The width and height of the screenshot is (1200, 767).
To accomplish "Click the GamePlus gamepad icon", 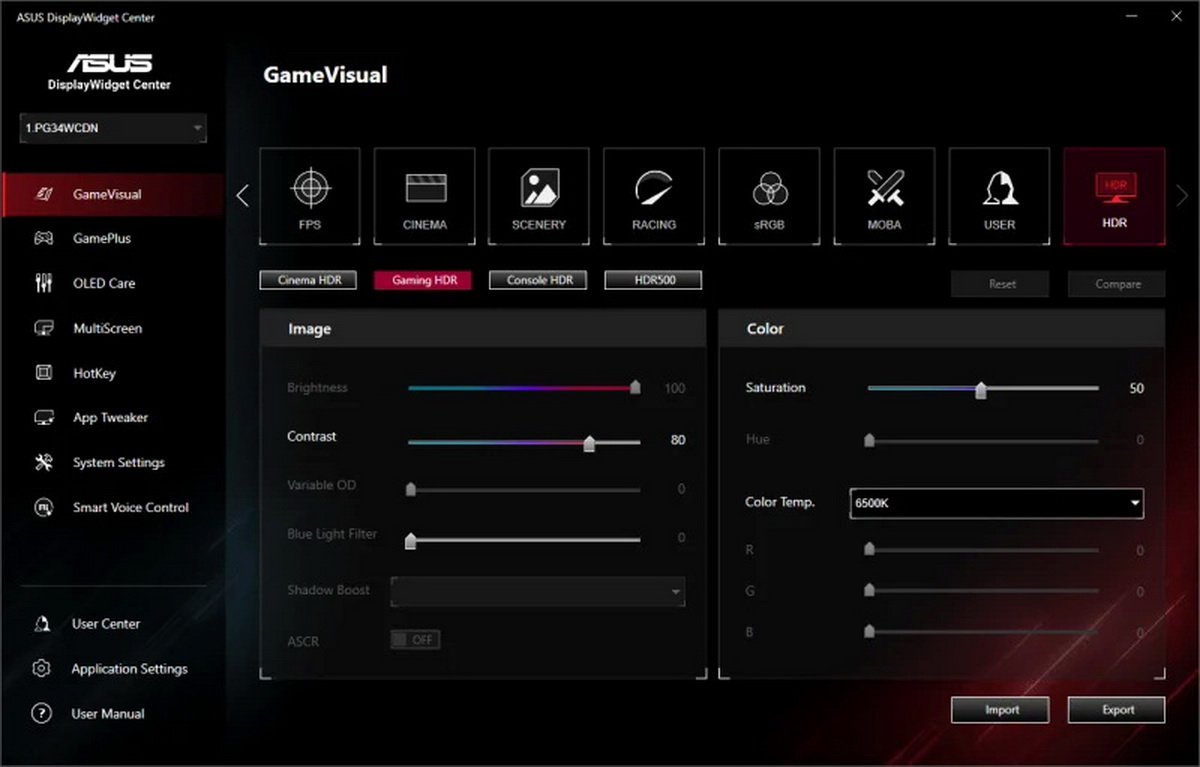I will [x=43, y=239].
